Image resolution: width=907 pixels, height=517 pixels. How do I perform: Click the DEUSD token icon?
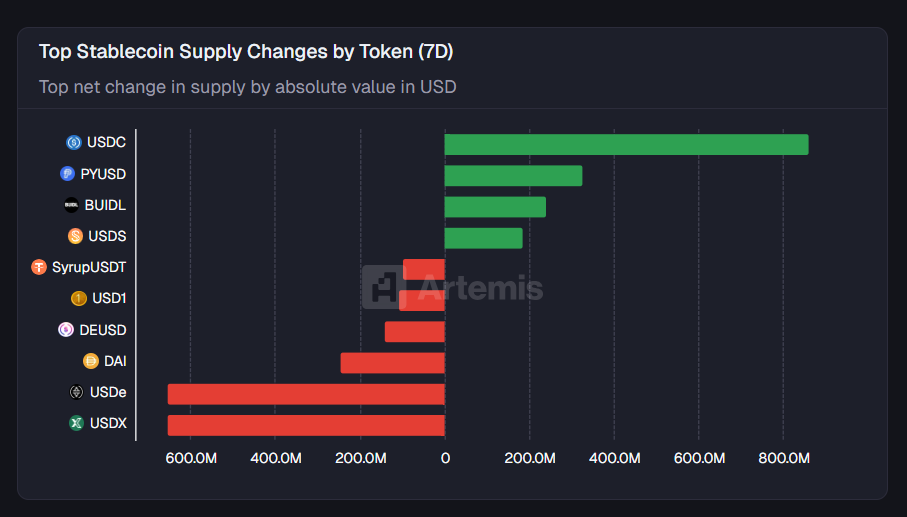(66, 329)
